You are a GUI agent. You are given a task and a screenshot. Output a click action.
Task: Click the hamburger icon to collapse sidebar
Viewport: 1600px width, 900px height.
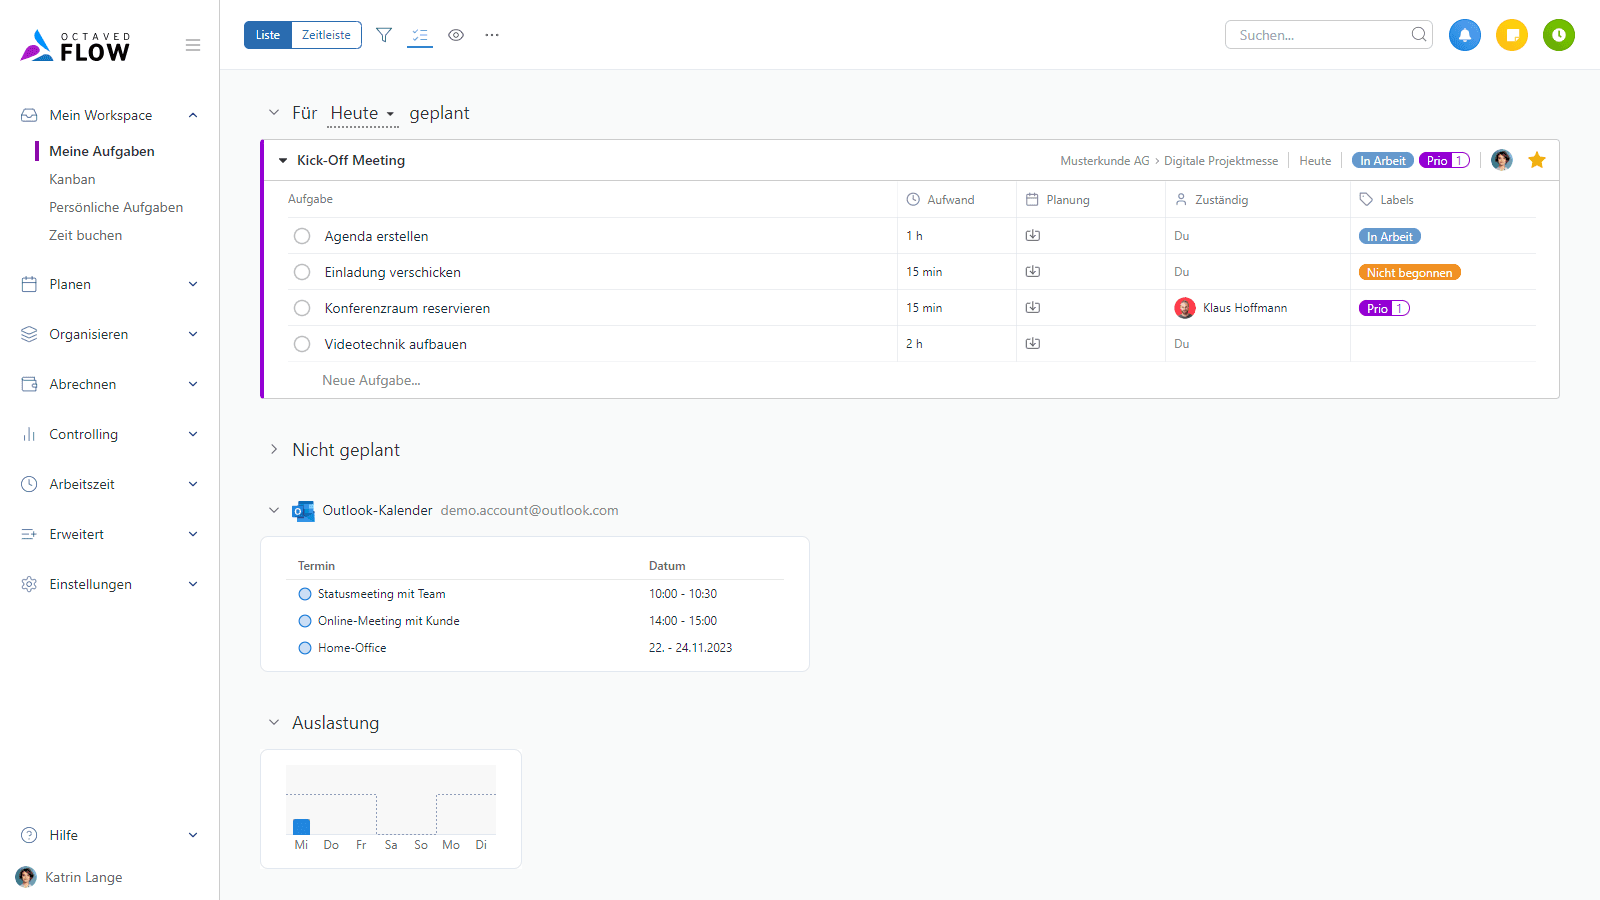point(193,45)
